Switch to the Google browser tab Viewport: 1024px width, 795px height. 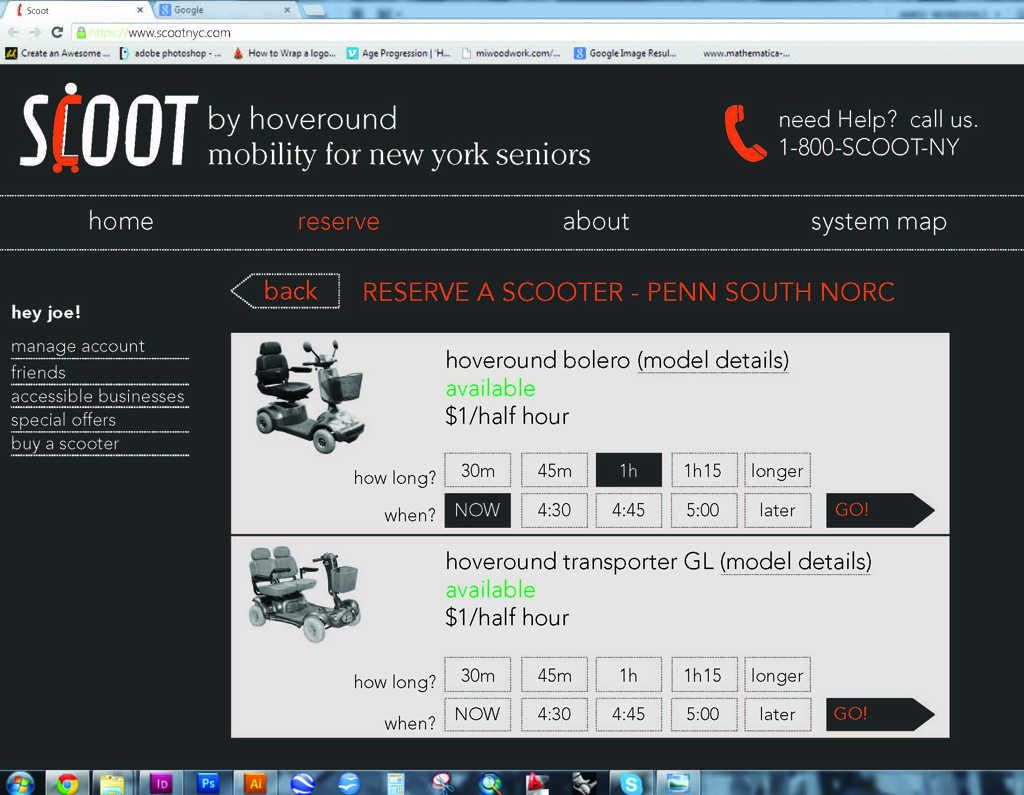[x=225, y=10]
